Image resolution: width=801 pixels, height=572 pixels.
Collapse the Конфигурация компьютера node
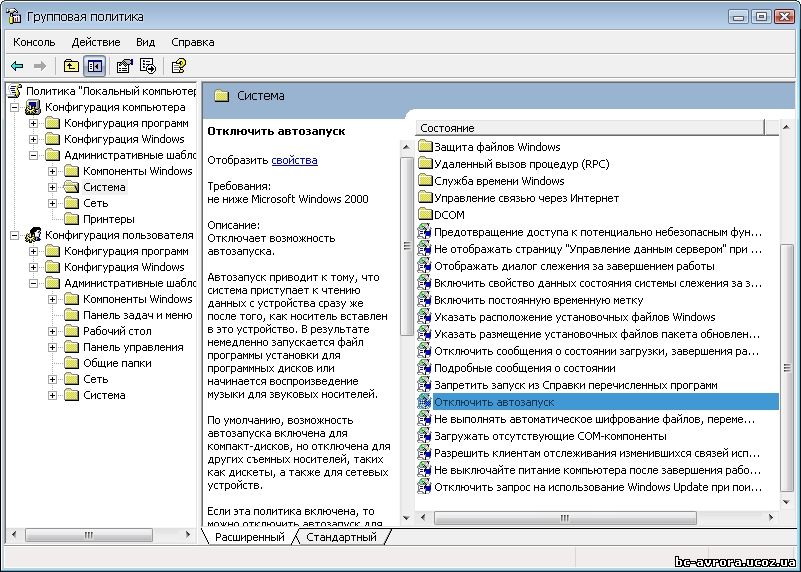click(x=14, y=107)
